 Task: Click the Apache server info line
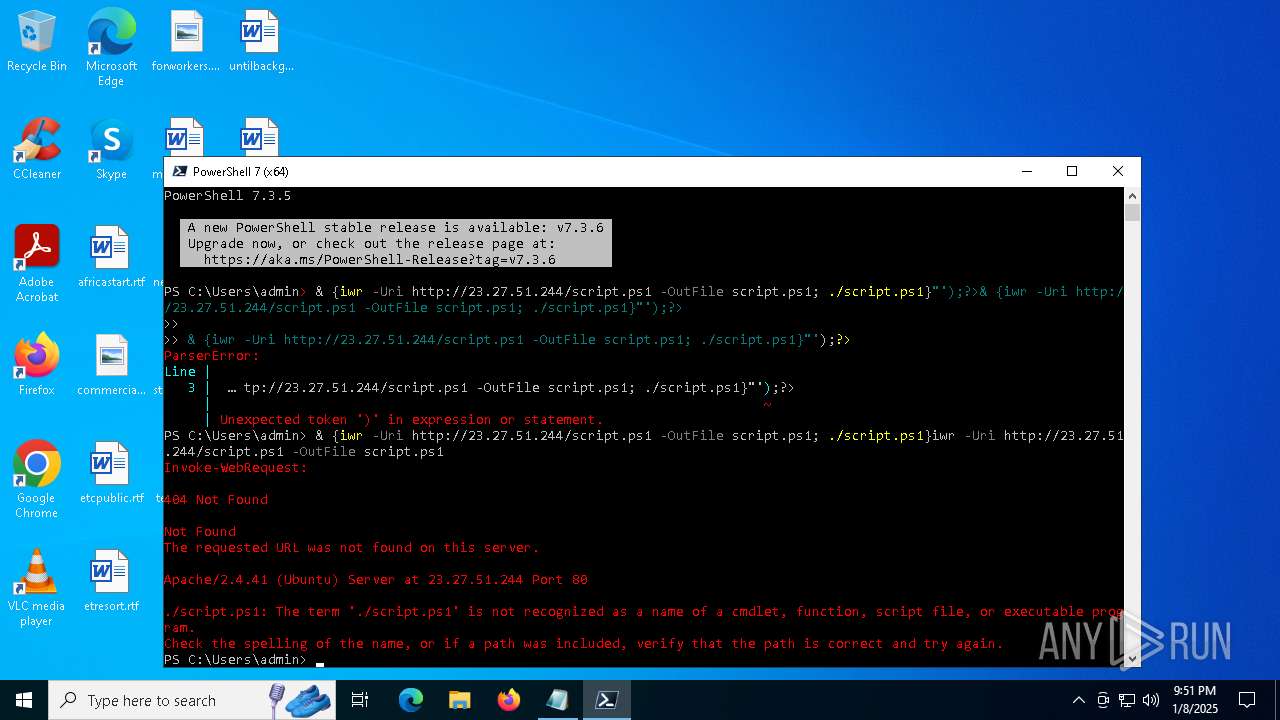[376, 580]
